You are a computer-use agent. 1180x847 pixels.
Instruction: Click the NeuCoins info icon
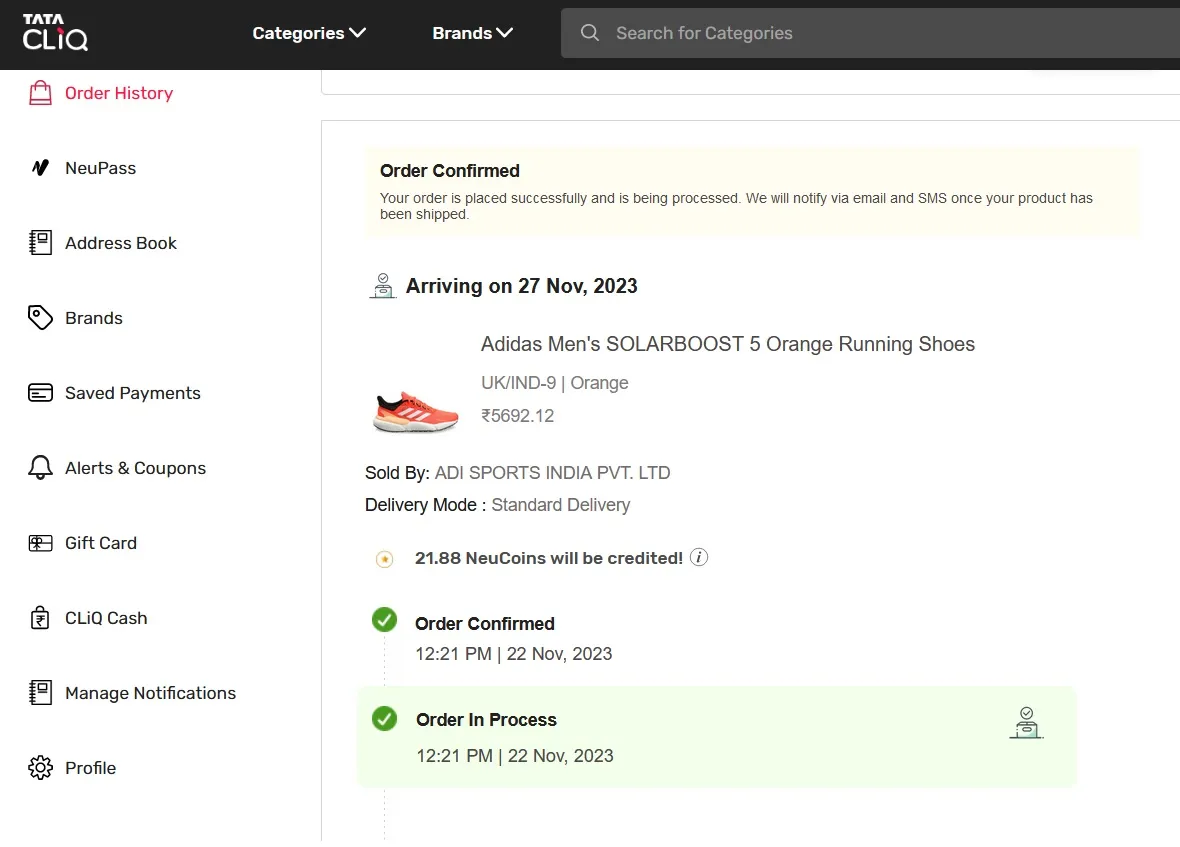(x=699, y=557)
